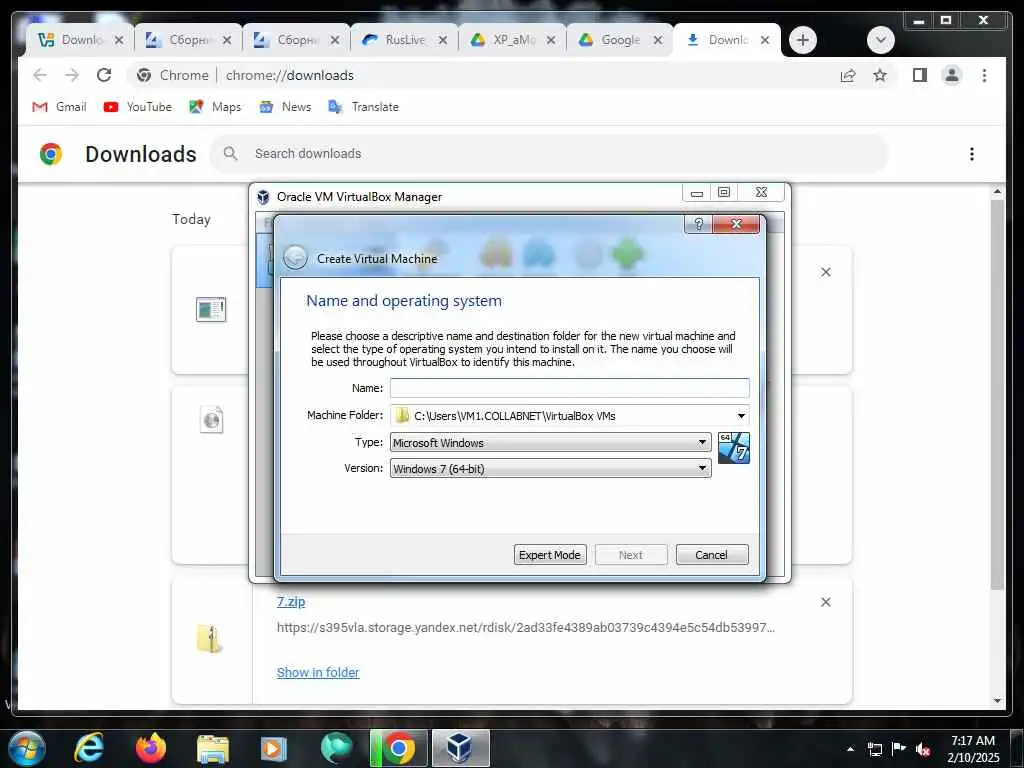Image resolution: width=1024 pixels, height=768 pixels.
Task: Open Downloads page more actions menu
Action: [x=971, y=154]
